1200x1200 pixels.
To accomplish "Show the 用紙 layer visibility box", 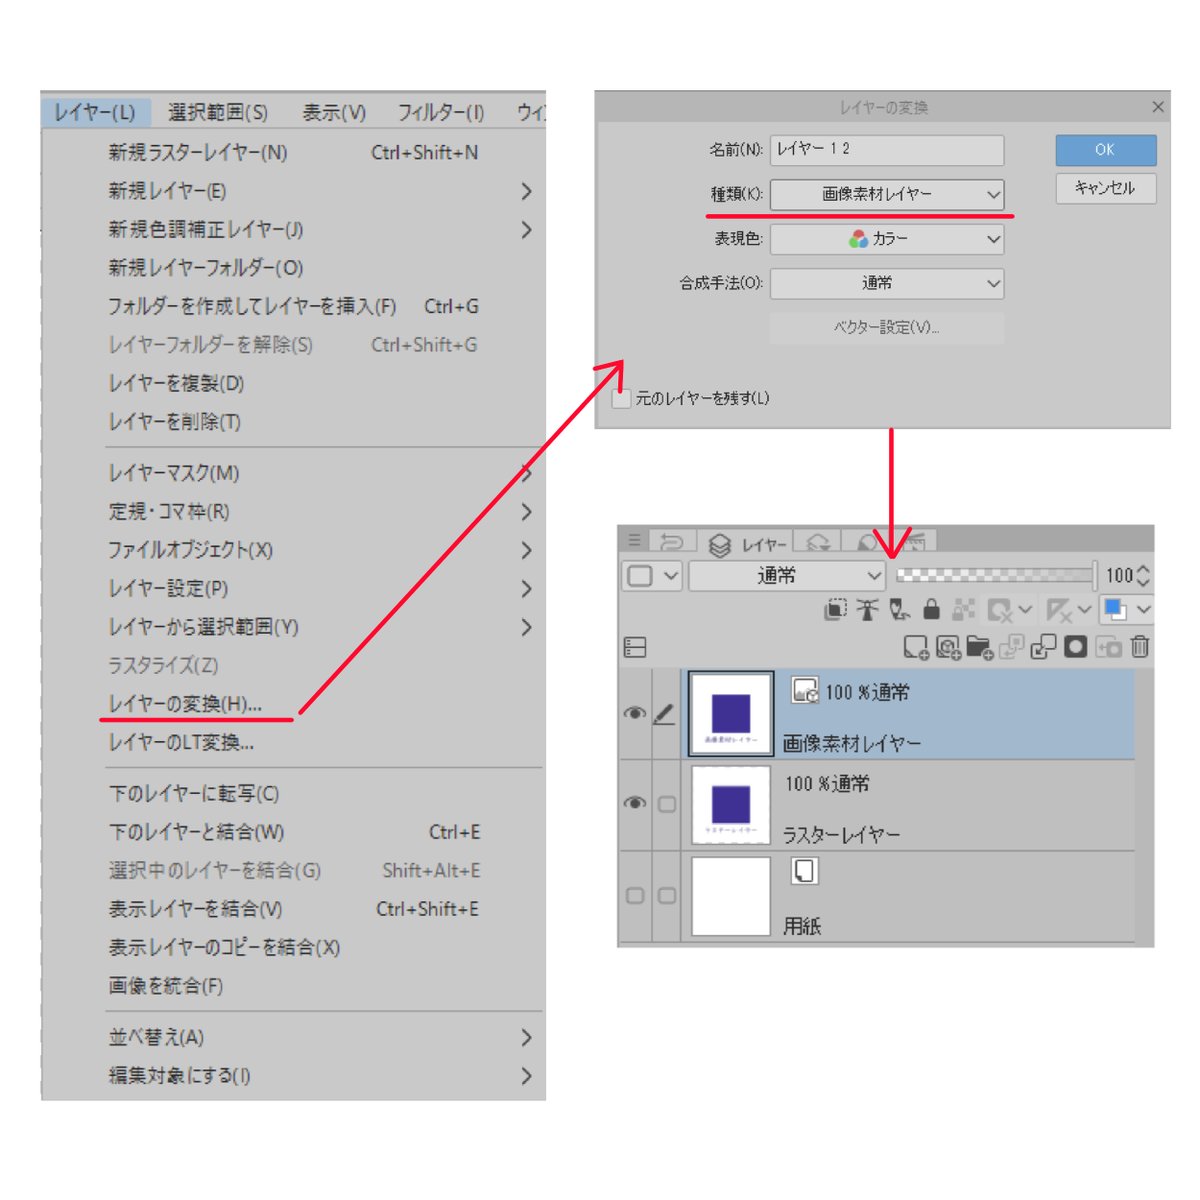I will 634,895.
